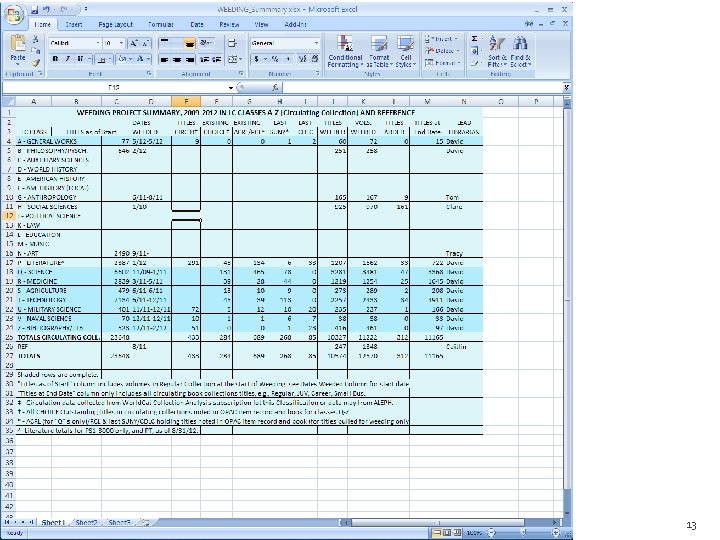The image size is (720, 540).
Task: Increase the font size
Action: coord(133,43)
